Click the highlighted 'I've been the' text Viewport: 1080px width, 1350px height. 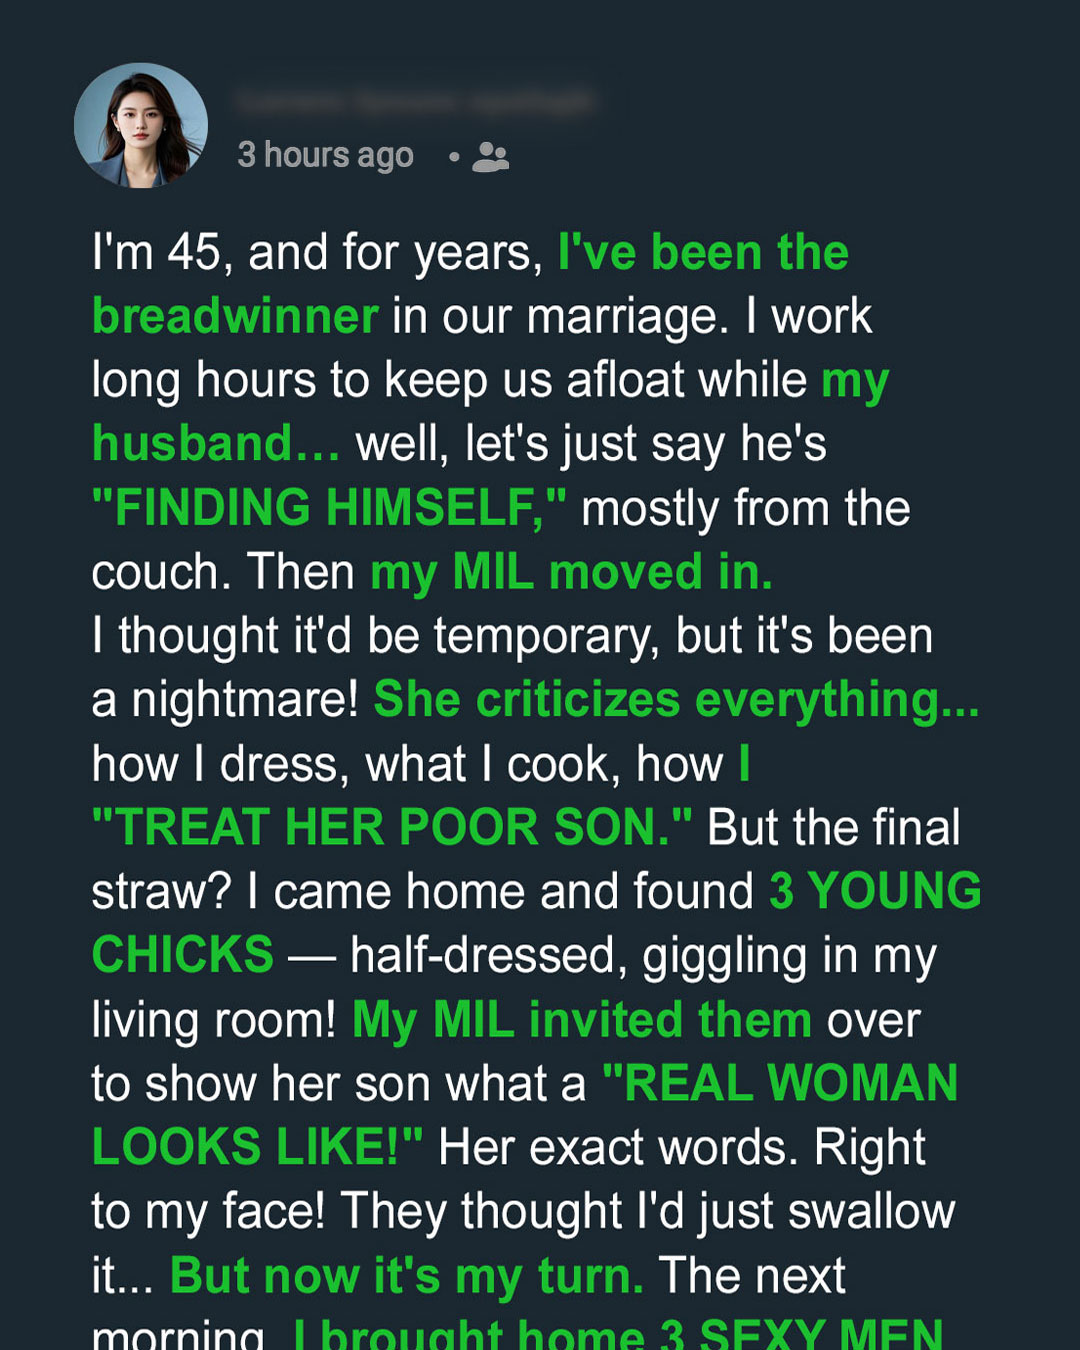(703, 252)
